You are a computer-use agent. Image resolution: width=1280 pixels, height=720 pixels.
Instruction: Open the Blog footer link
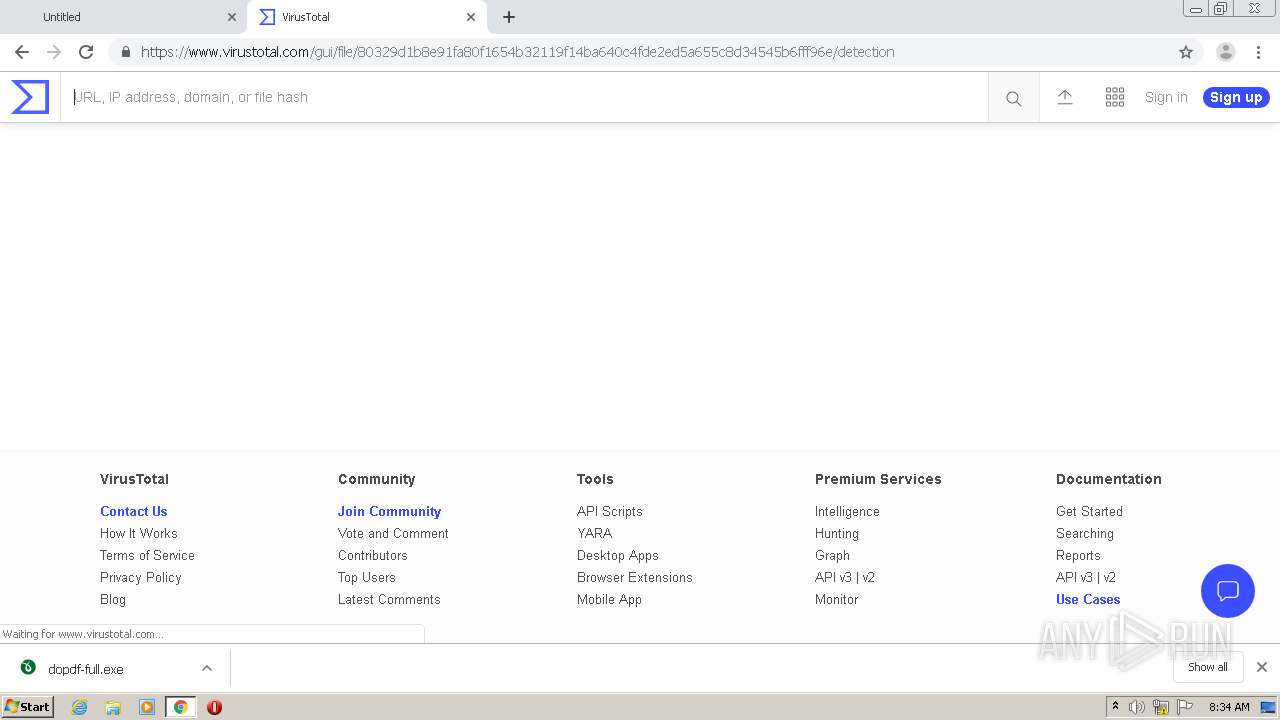point(113,599)
